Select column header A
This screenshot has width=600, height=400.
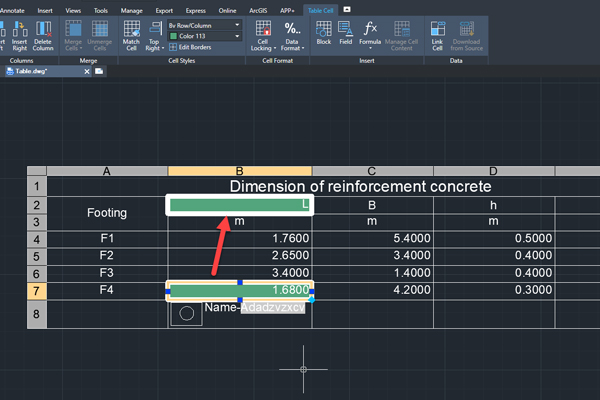click(x=107, y=171)
